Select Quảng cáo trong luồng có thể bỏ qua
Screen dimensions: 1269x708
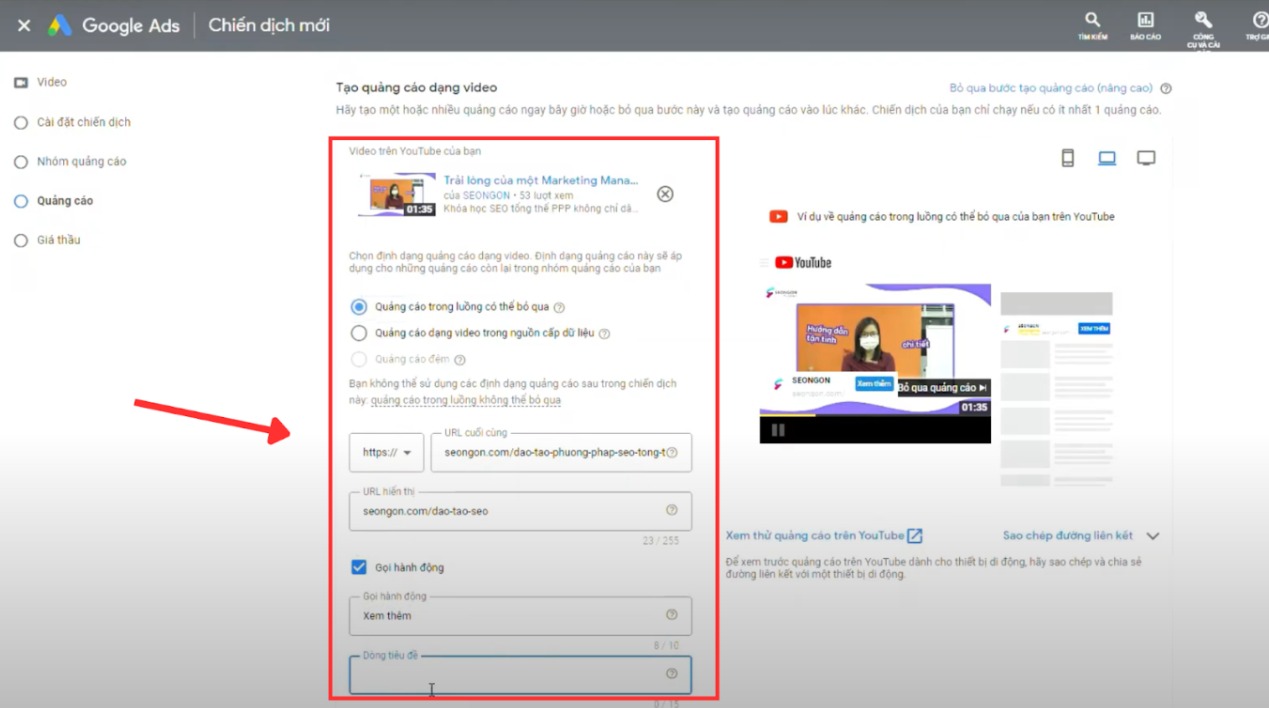pyautogui.click(x=358, y=307)
